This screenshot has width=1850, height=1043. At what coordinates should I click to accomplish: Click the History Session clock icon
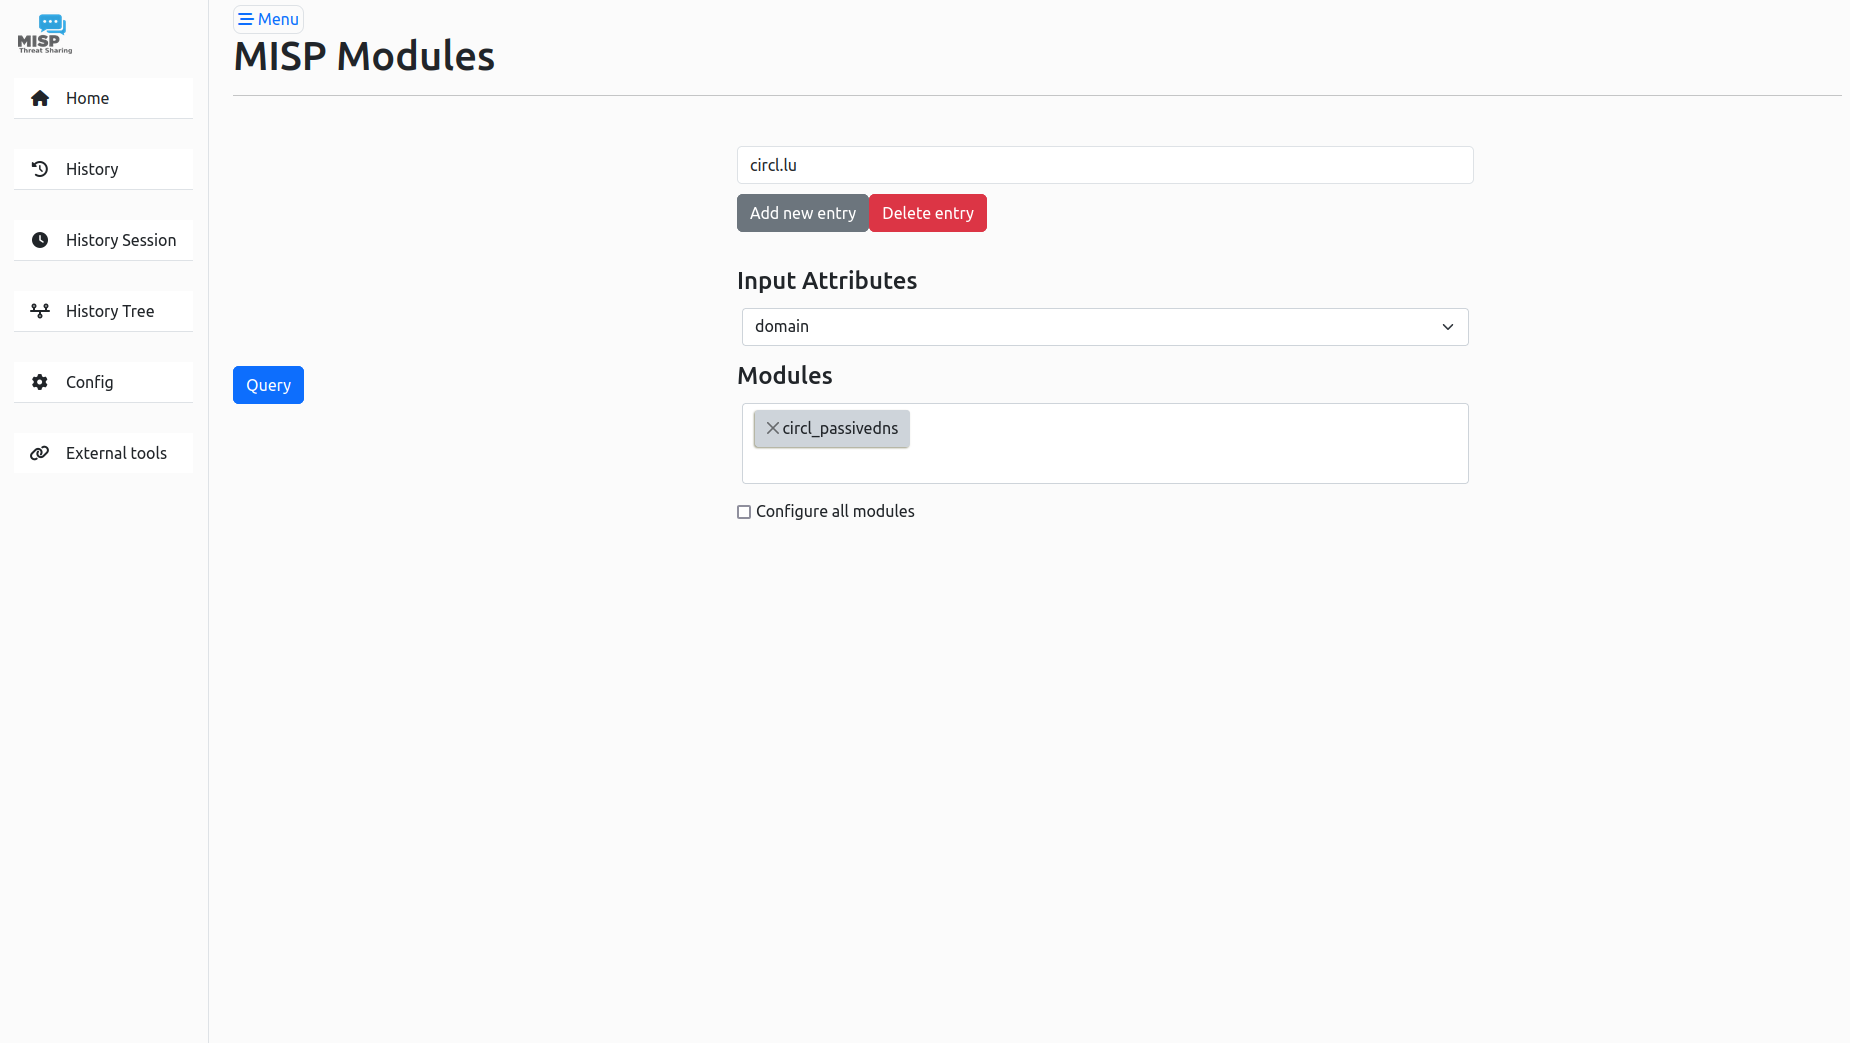tap(40, 240)
